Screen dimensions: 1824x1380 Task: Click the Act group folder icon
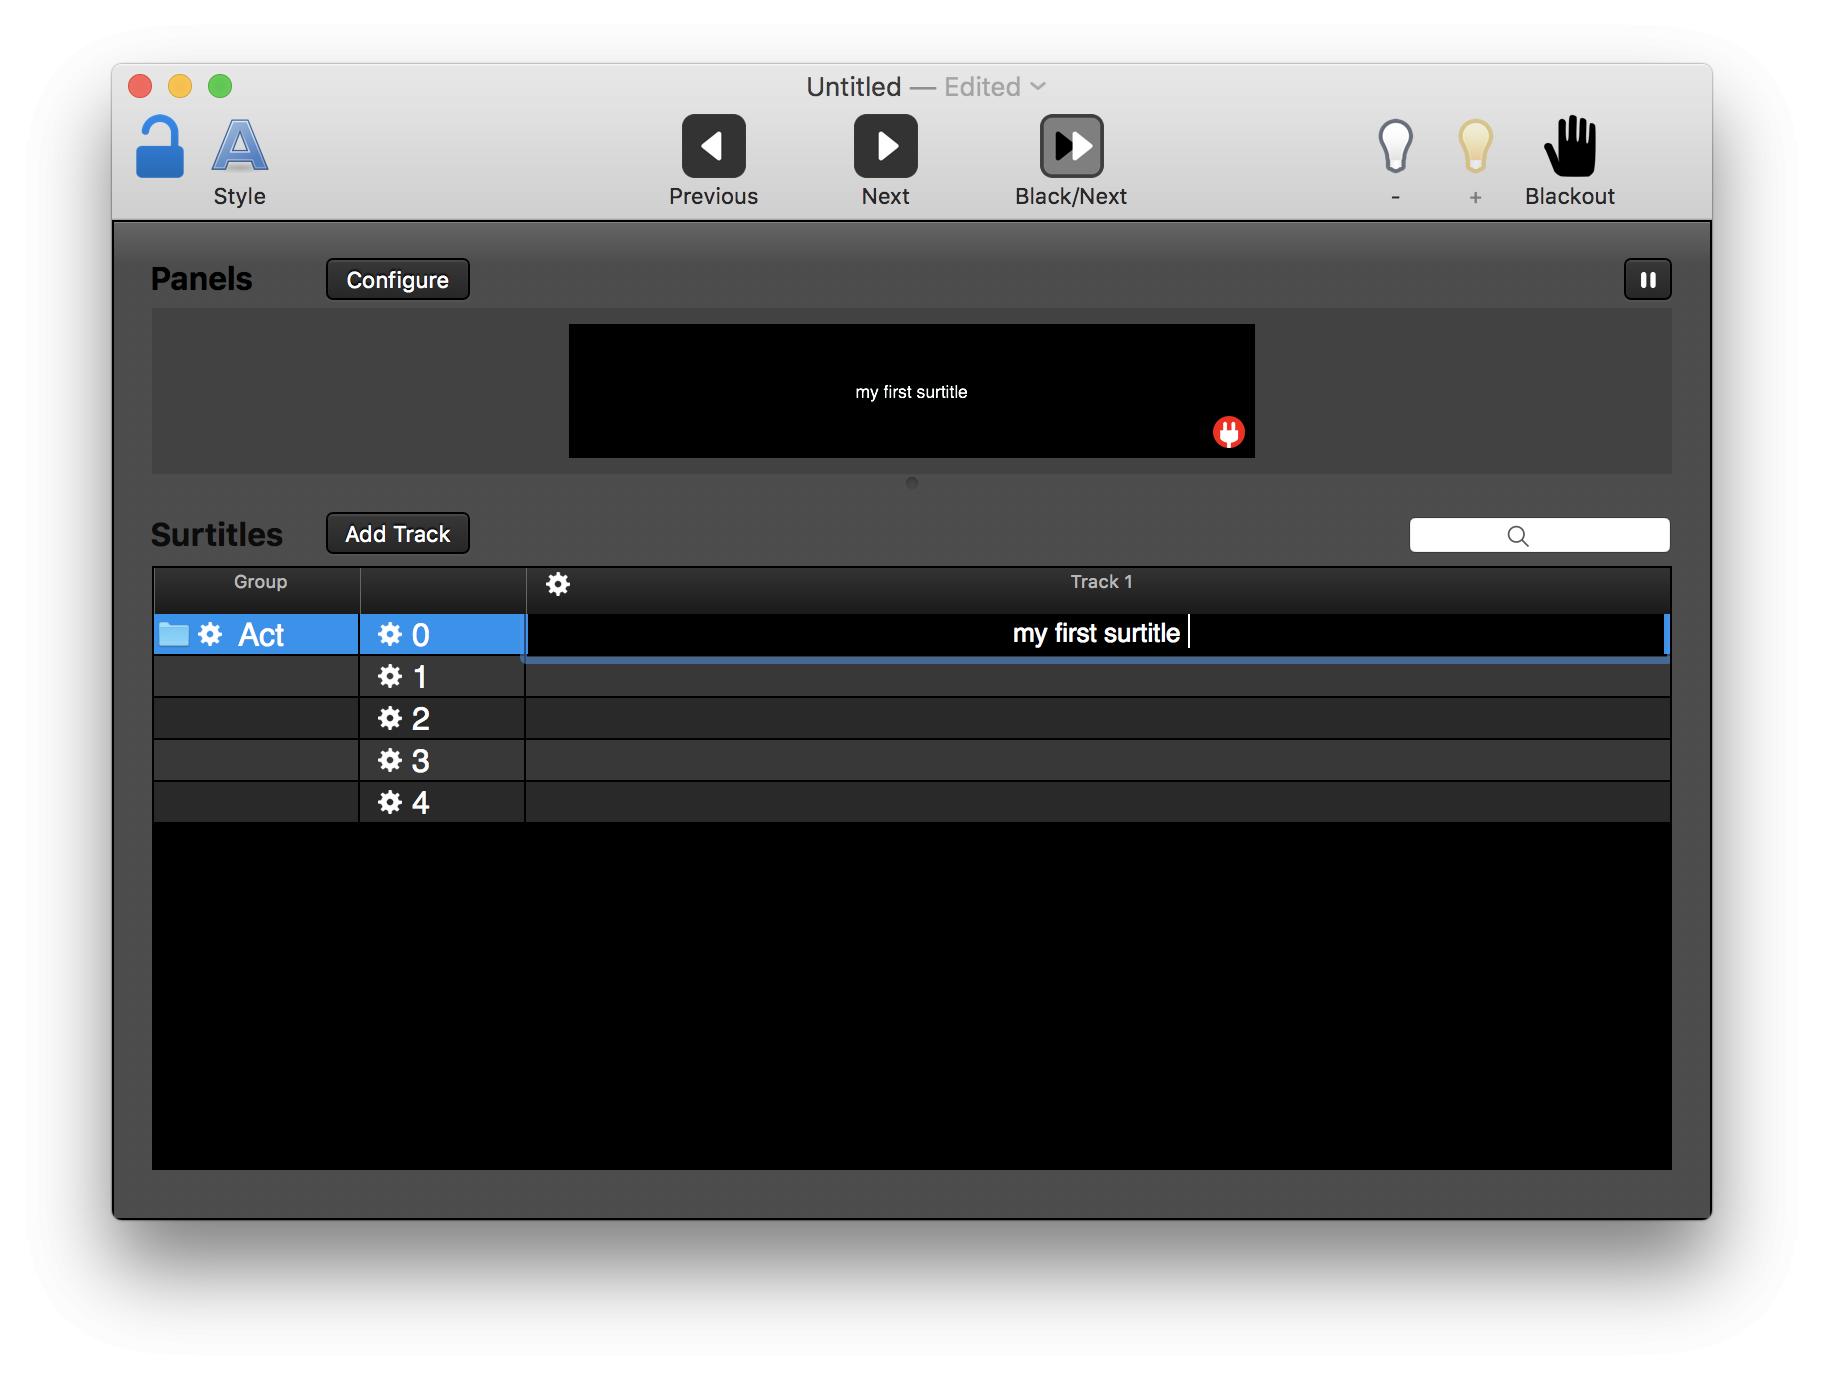click(x=174, y=634)
